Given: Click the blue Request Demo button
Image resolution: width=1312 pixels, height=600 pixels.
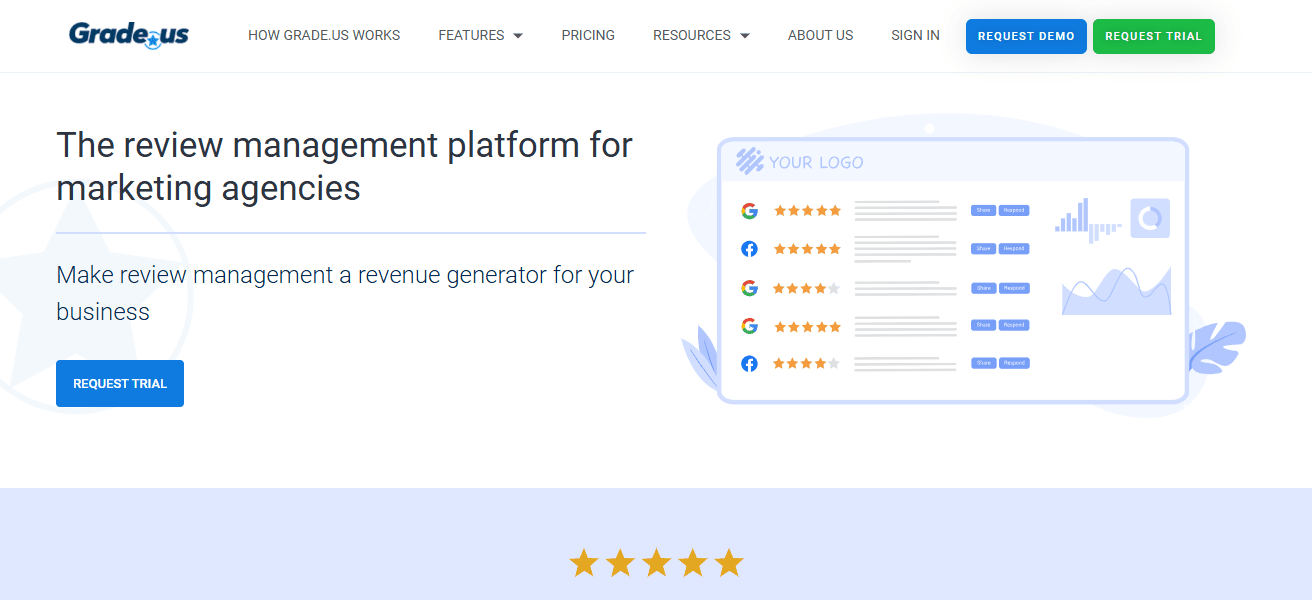Looking at the screenshot, I should 1026,36.
